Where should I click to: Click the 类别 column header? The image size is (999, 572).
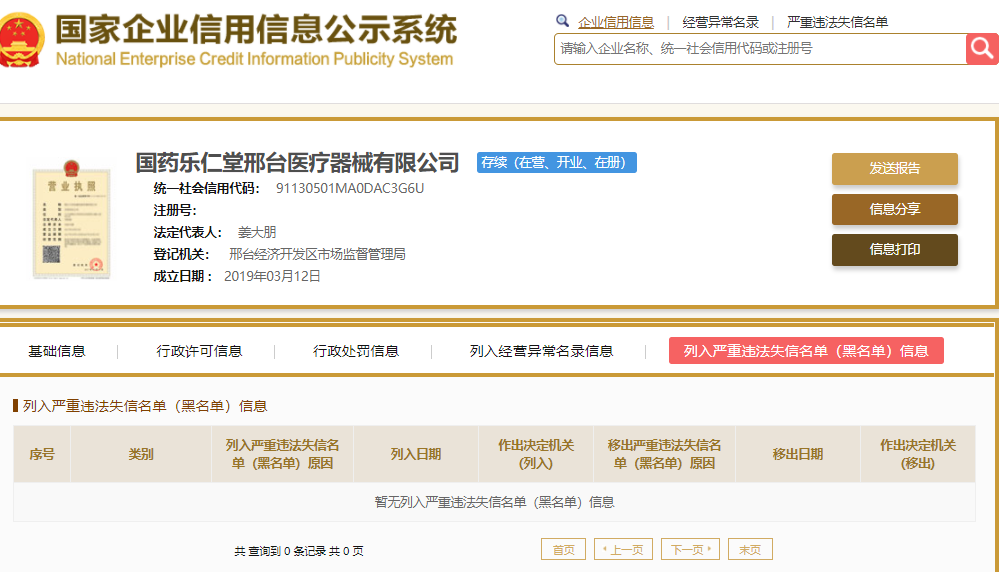[x=141, y=454]
